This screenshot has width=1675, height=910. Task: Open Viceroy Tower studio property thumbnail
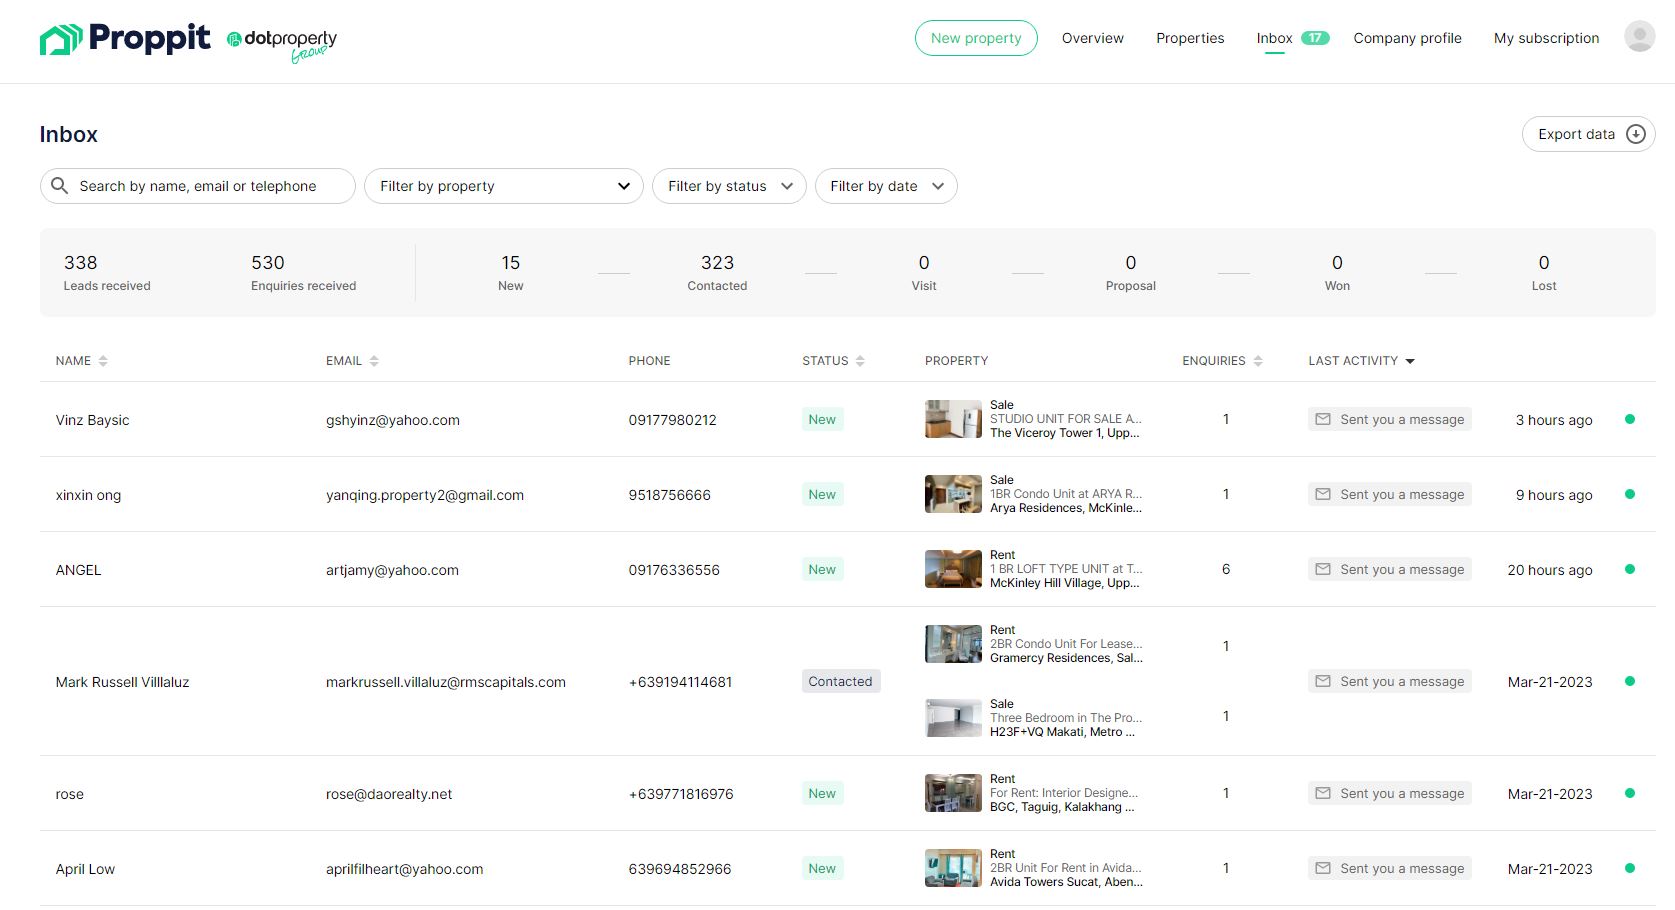point(953,419)
